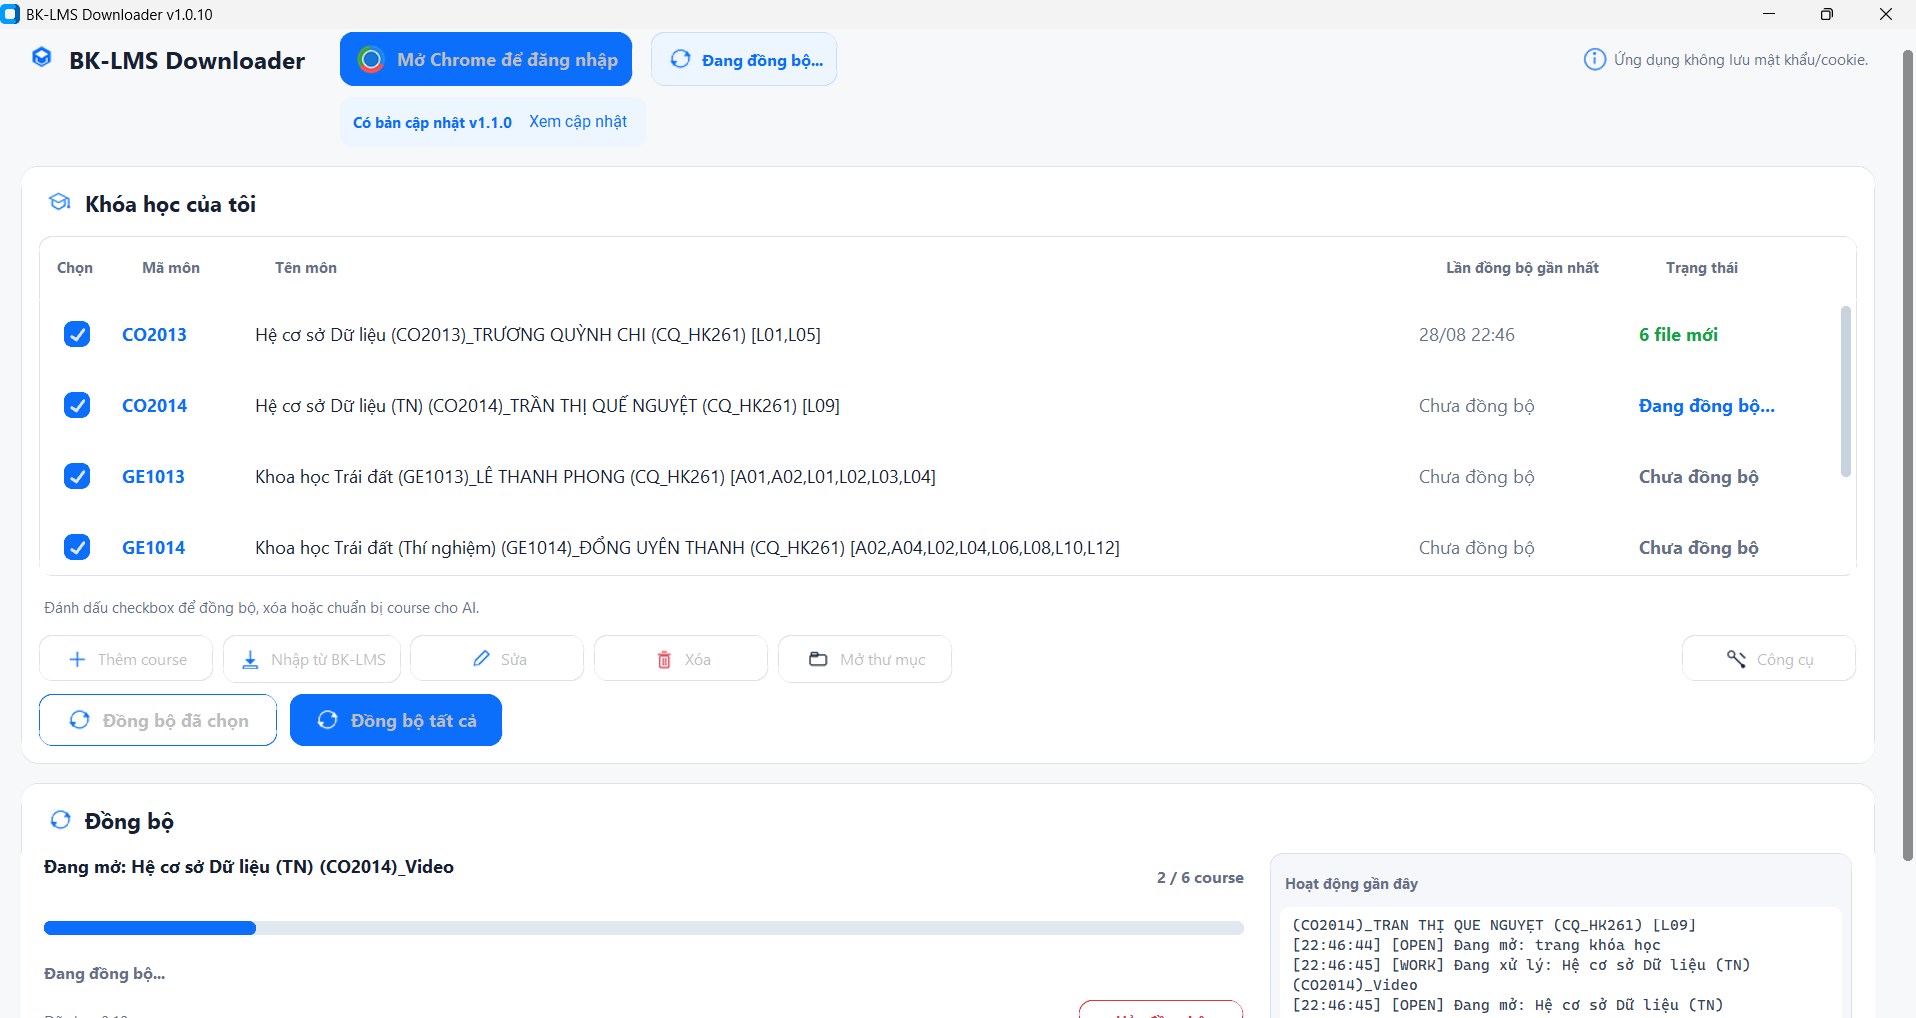Click the course code CO2014
This screenshot has height=1018, width=1916.
[x=154, y=406]
